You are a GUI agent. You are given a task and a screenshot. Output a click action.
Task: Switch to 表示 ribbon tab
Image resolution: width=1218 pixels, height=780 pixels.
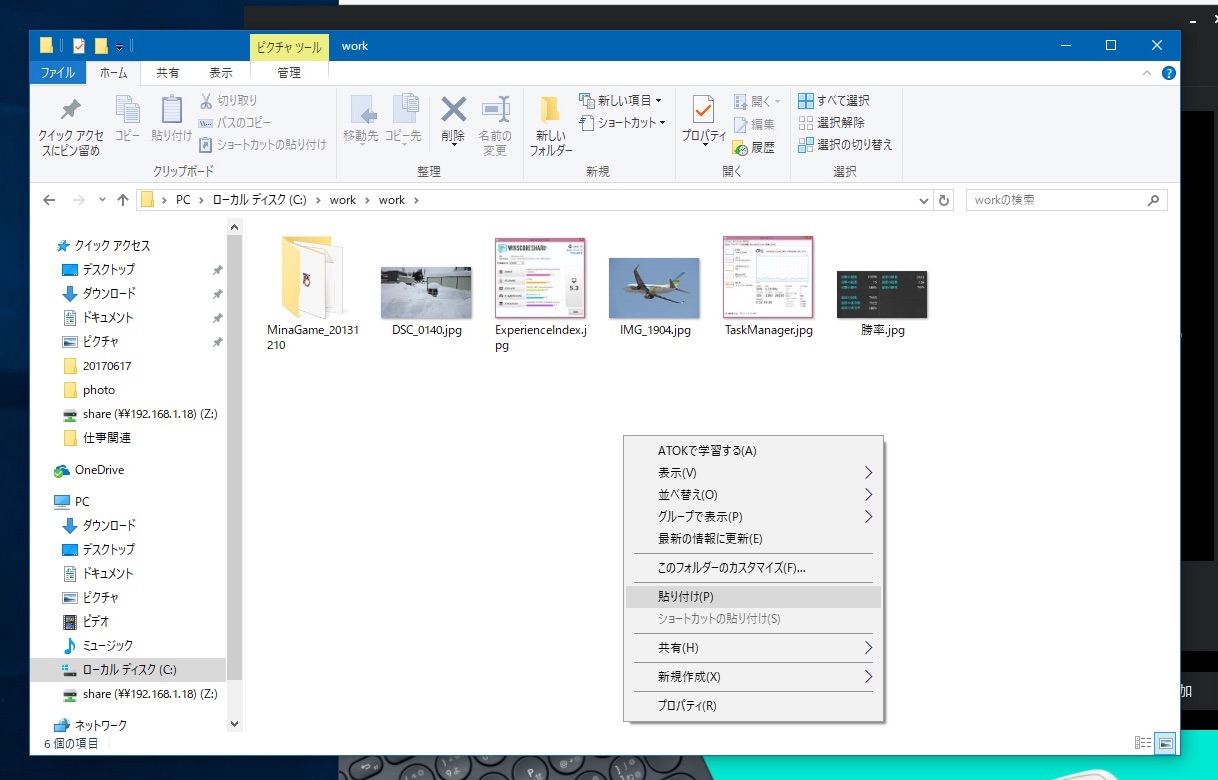tap(221, 73)
